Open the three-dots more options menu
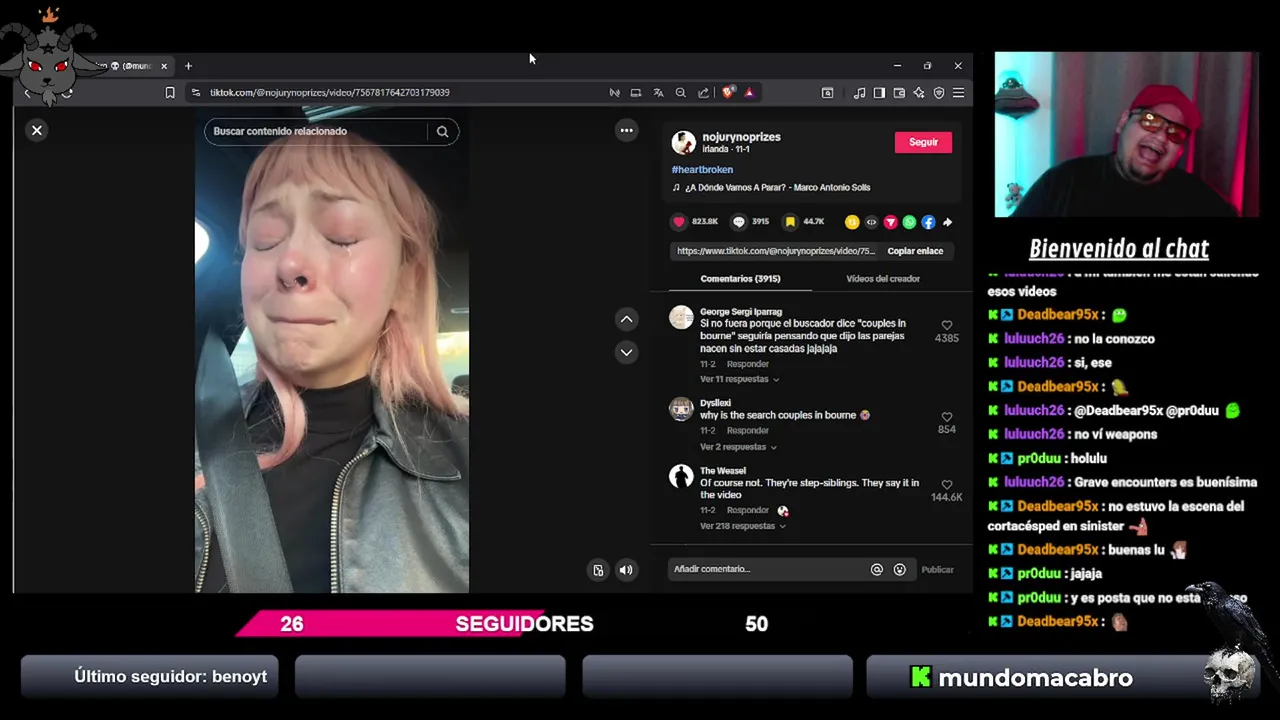This screenshot has height=720, width=1280. point(626,130)
